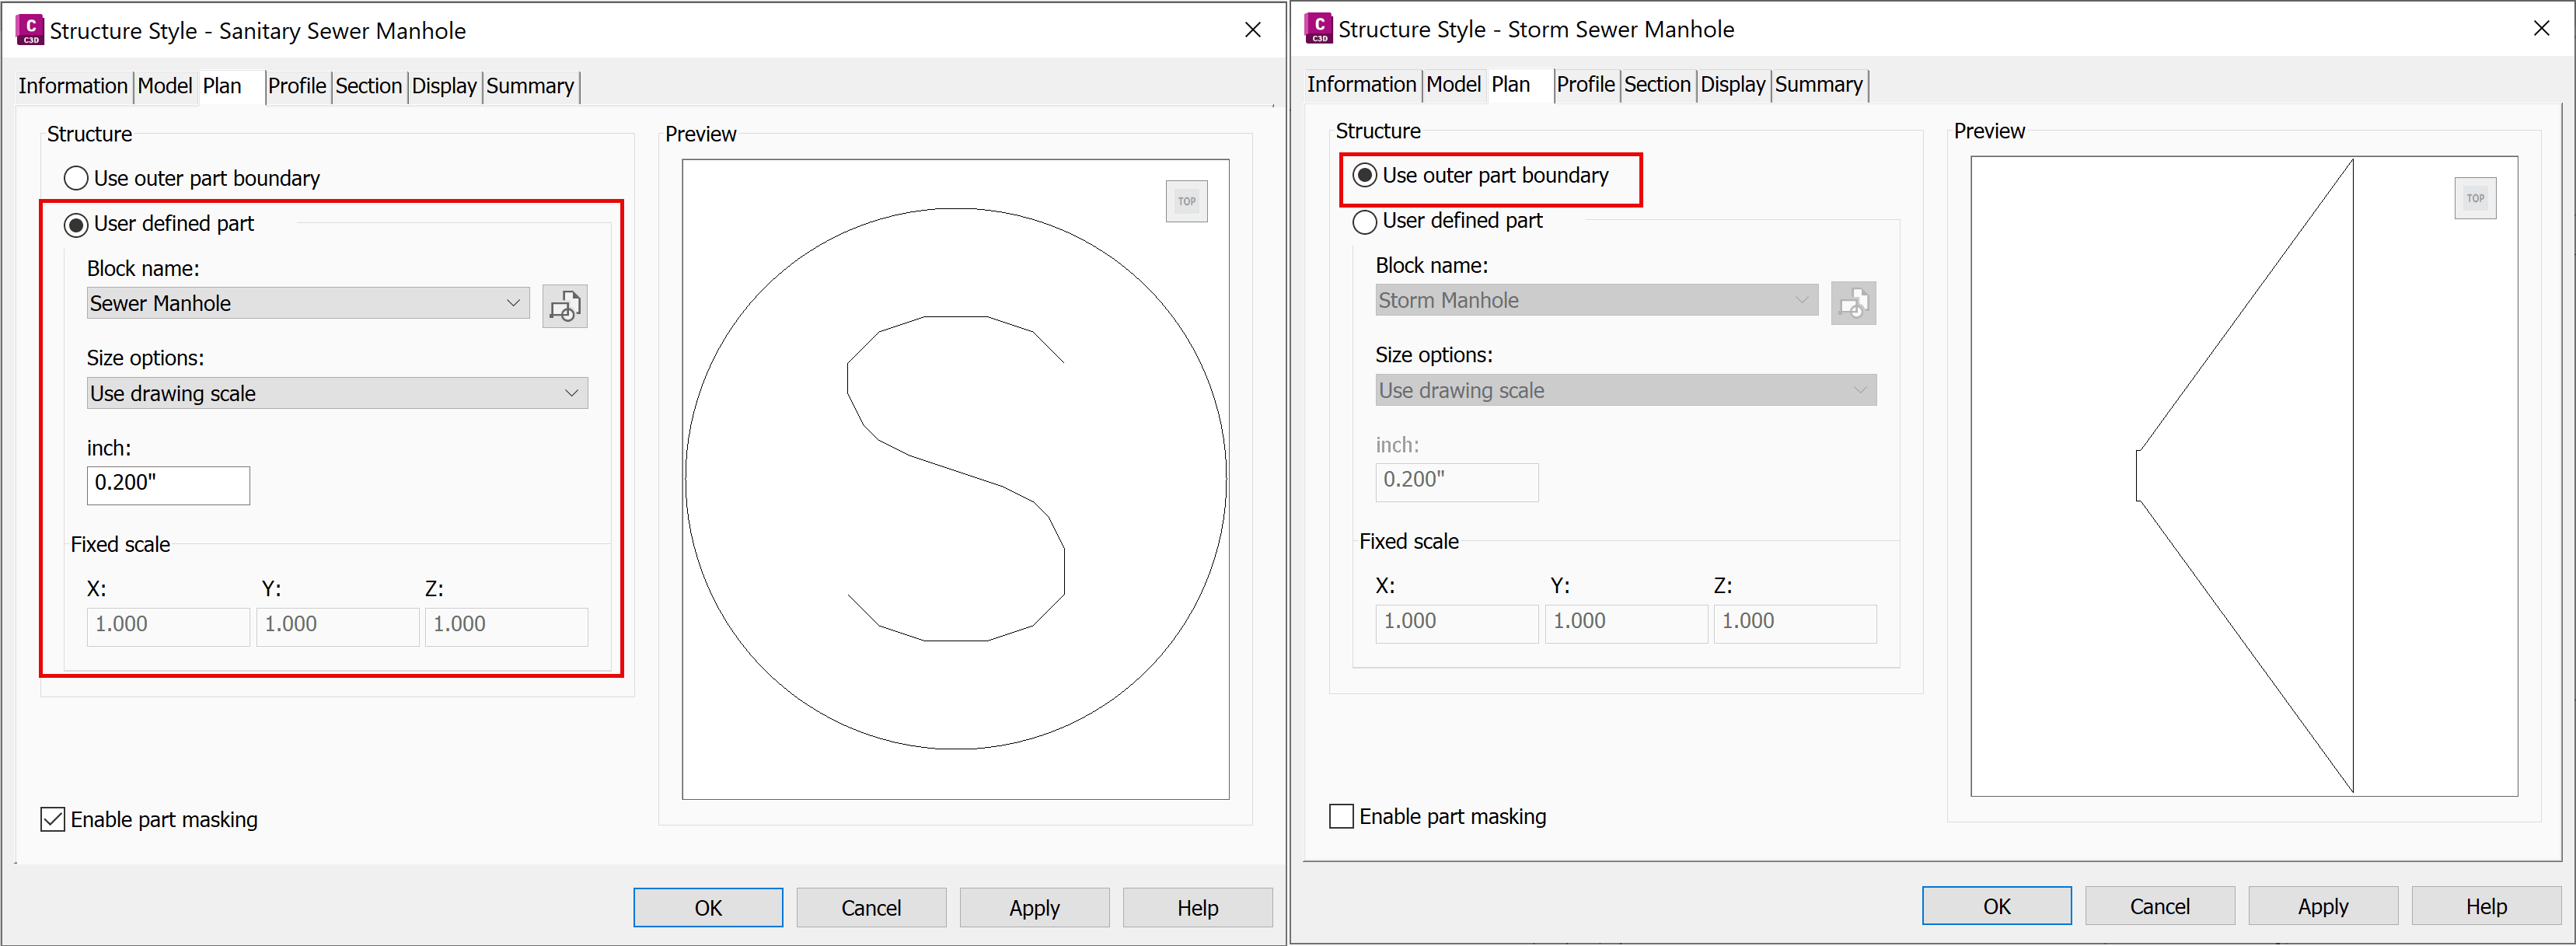
Task: Click the Civil 3D icon in Storm Sewer title bar
Action: 1319,28
